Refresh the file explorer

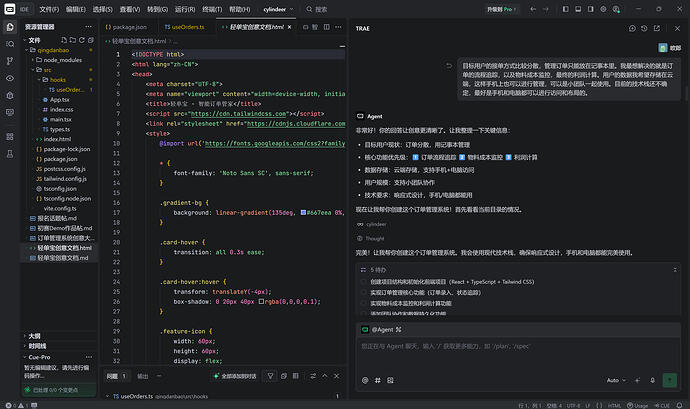[81, 40]
